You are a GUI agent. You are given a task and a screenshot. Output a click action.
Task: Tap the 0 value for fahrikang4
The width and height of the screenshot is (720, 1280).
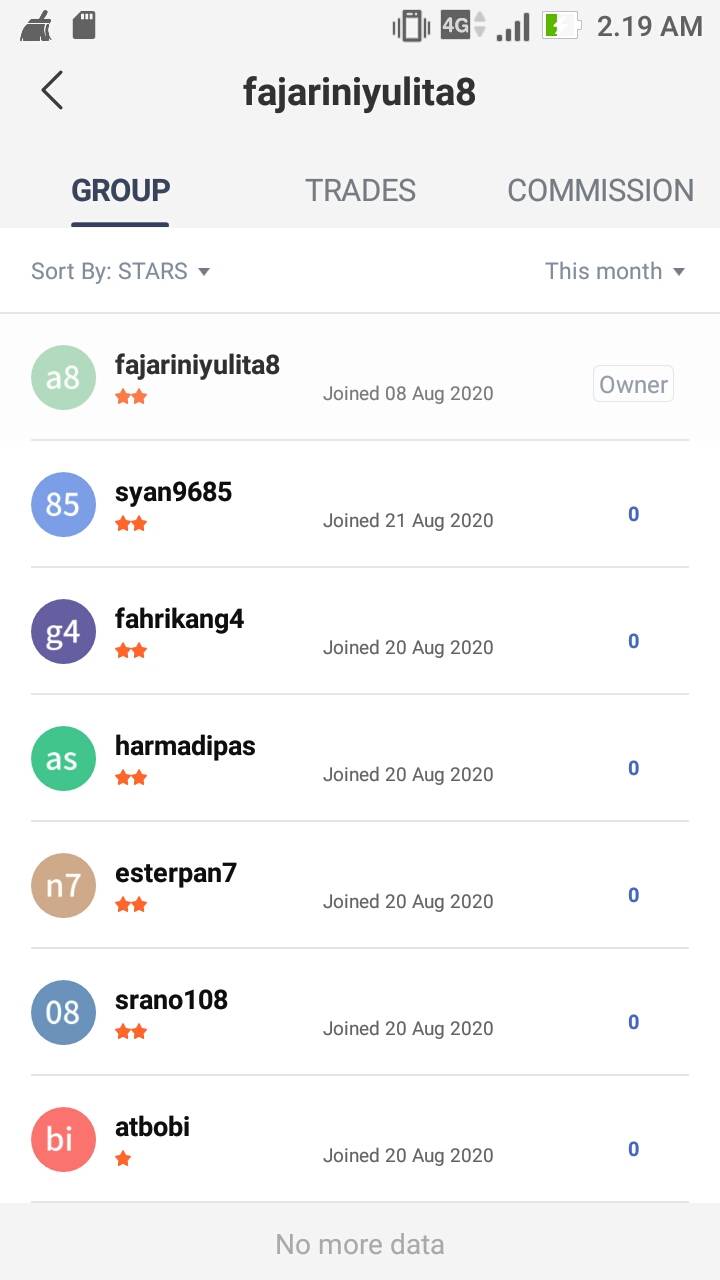click(633, 641)
